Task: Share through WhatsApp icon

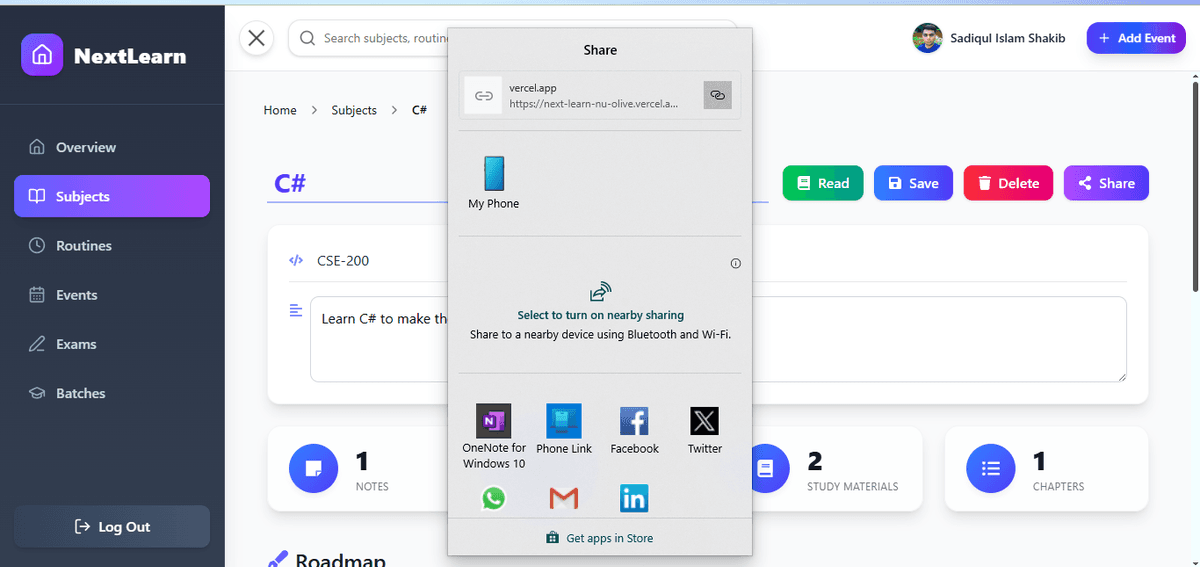Action: pos(494,497)
